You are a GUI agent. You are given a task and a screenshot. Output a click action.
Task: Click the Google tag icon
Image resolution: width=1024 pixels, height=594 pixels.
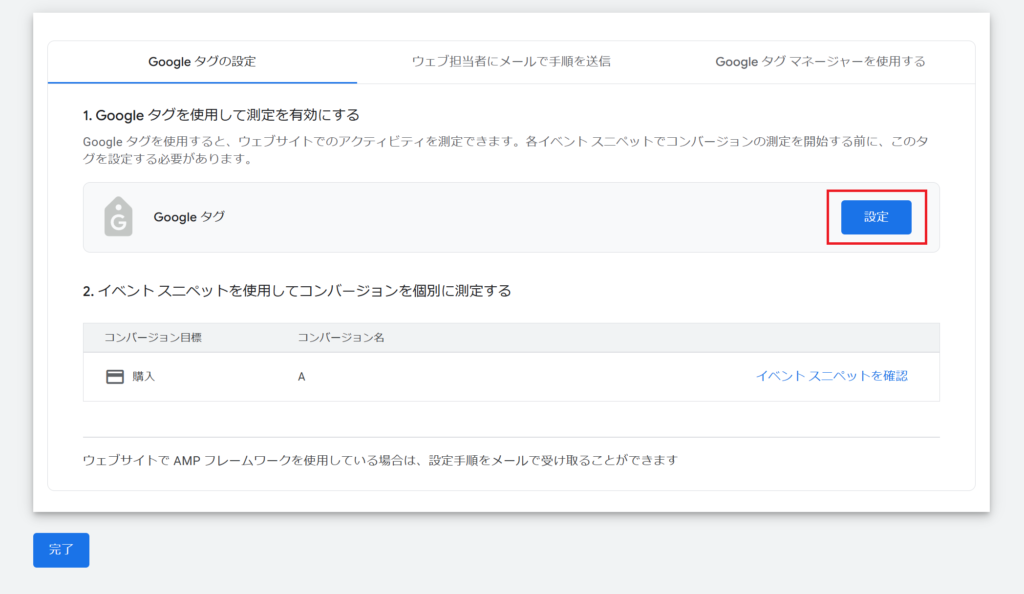(118, 217)
